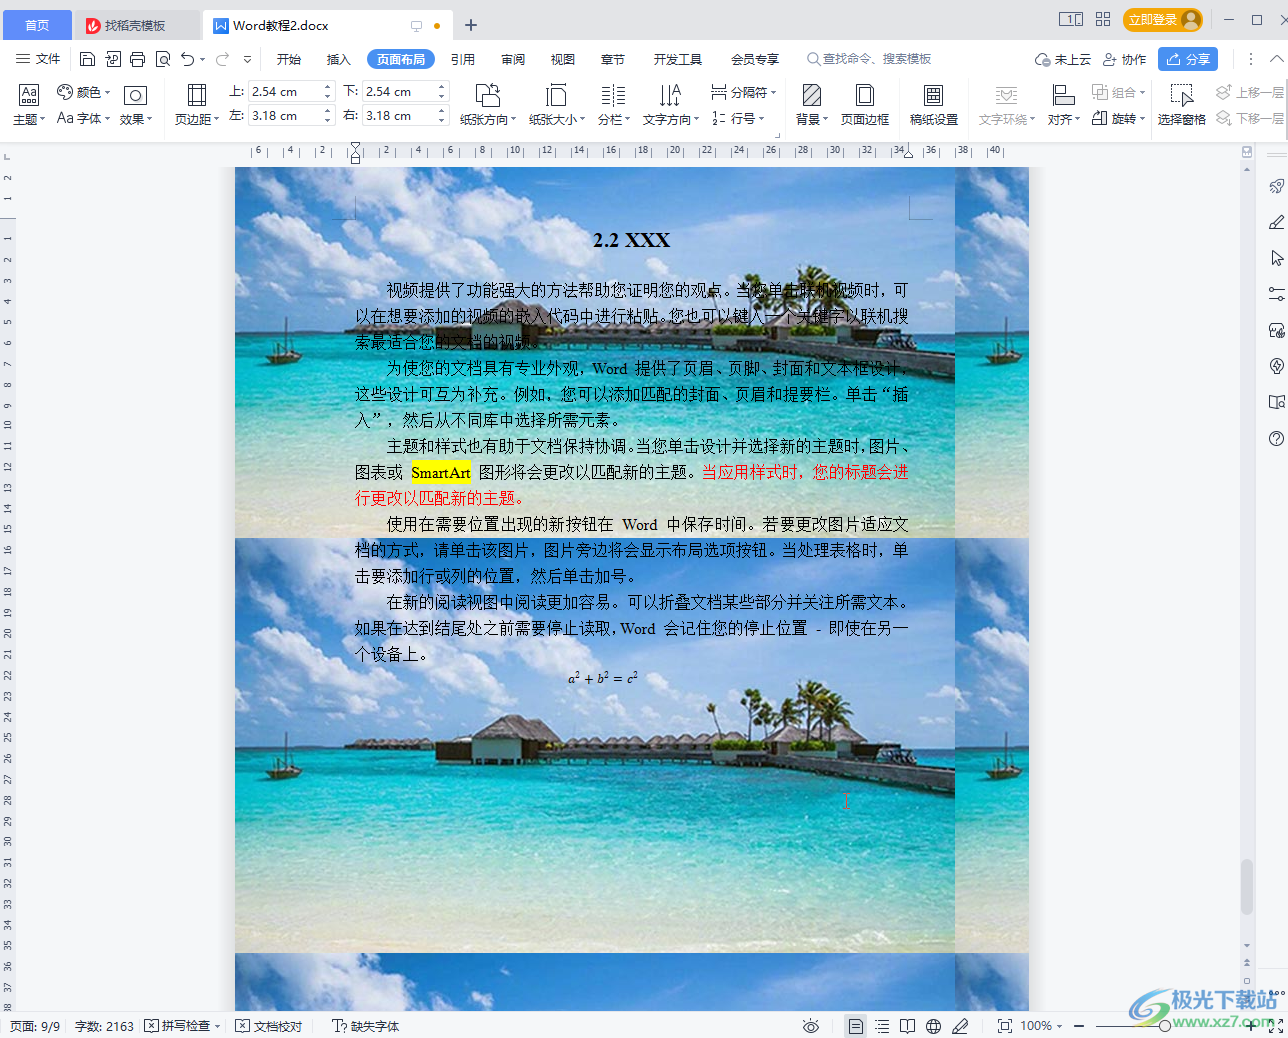Switch to the 审阅 (Review) ribbon tab
Screen dimensions: 1288x1038
[513, 59]
